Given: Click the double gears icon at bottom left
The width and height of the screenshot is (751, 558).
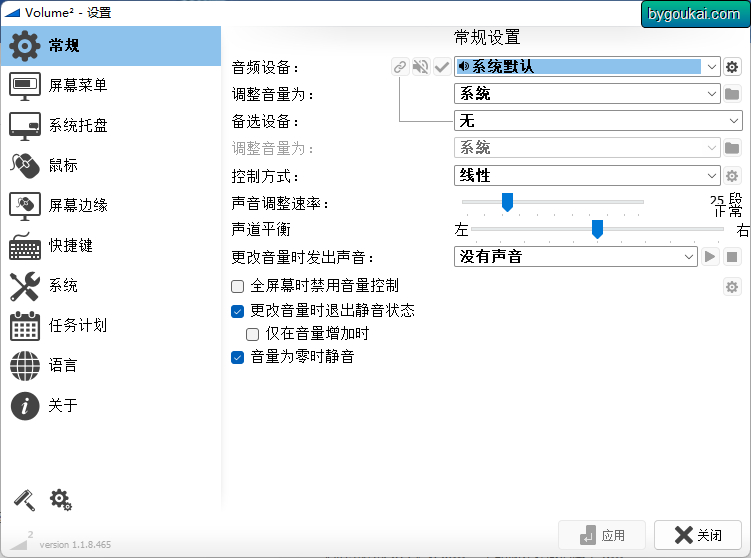Looking at the screenshot, I should click(61, 500).
